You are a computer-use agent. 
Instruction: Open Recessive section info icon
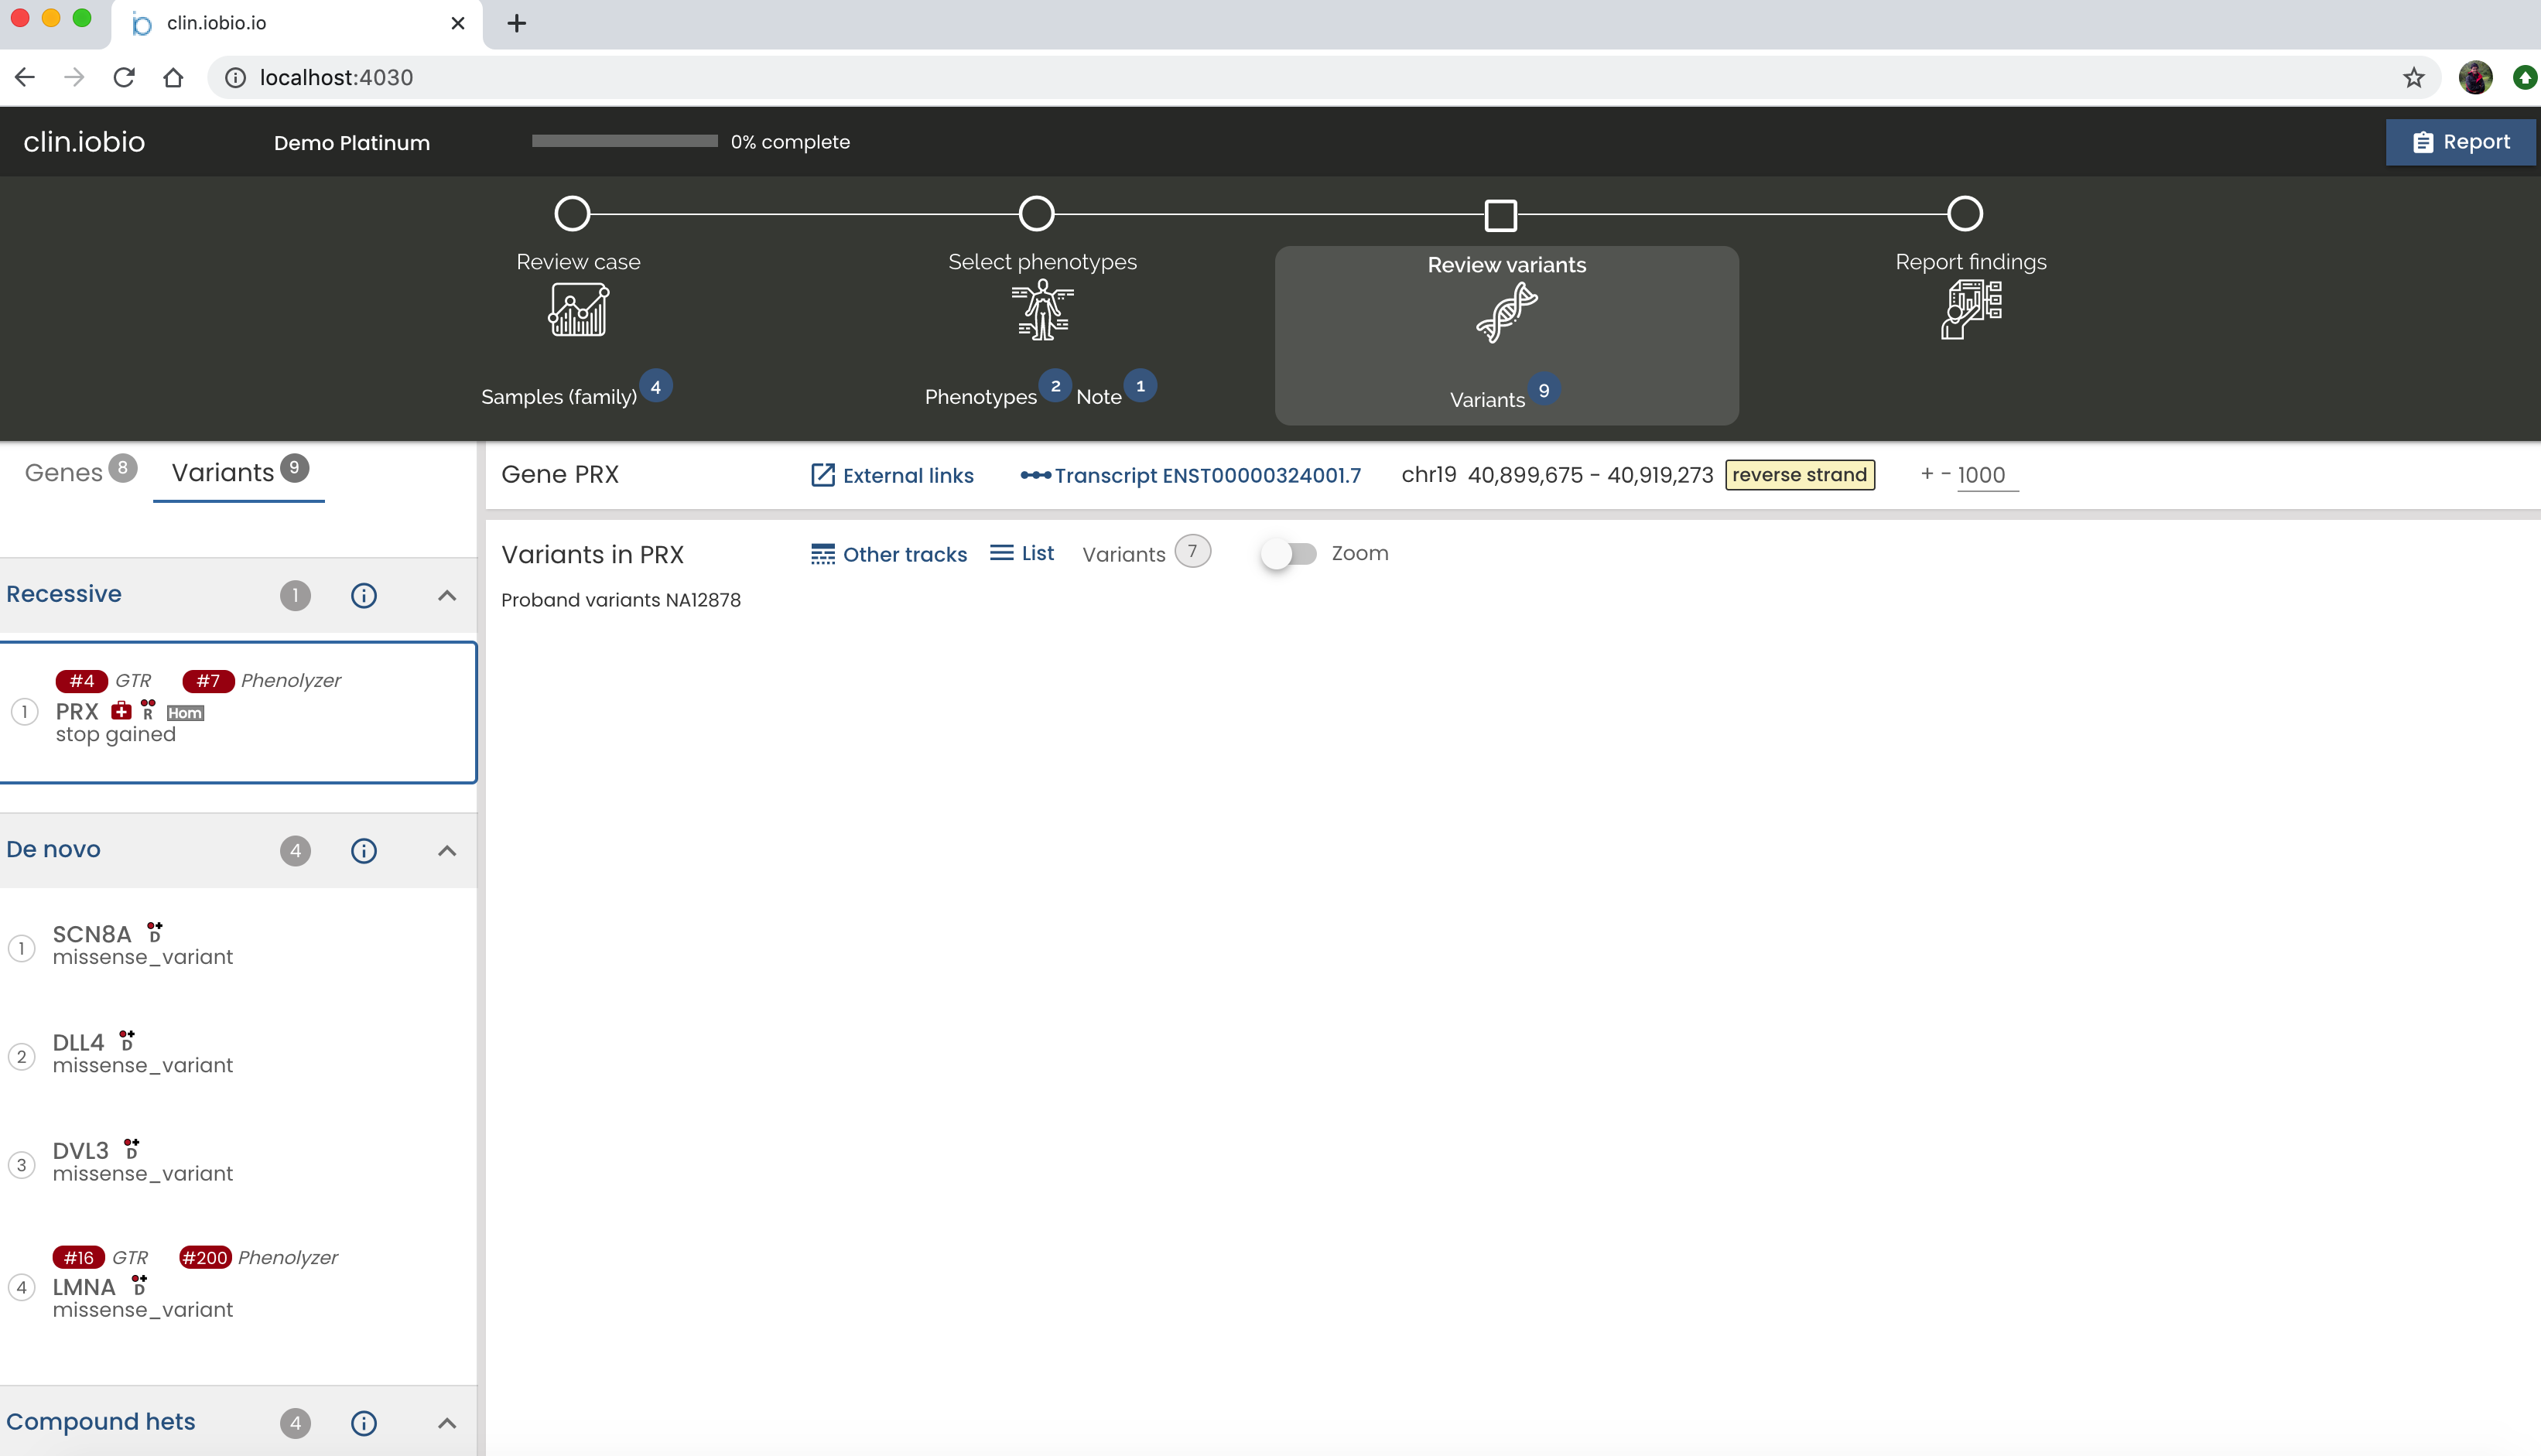[x=364, y=596]
